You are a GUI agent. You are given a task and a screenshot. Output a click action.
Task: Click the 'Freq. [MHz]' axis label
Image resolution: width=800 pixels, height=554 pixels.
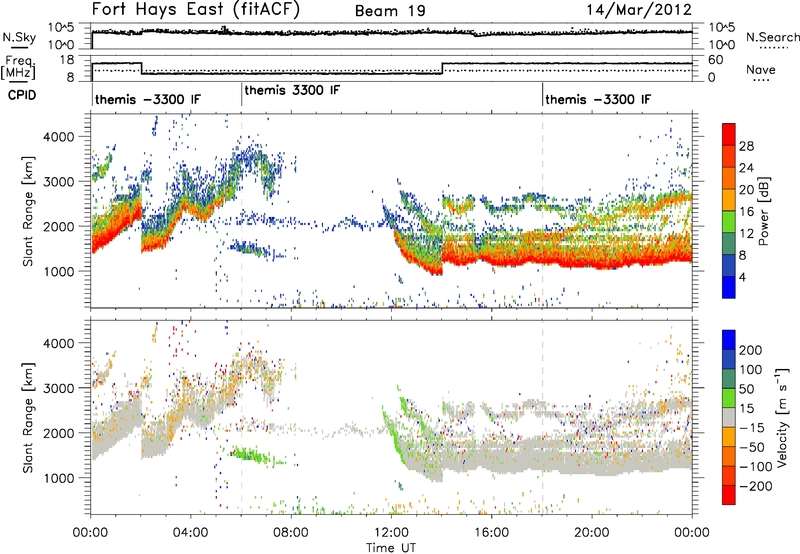tap(18, 67)
